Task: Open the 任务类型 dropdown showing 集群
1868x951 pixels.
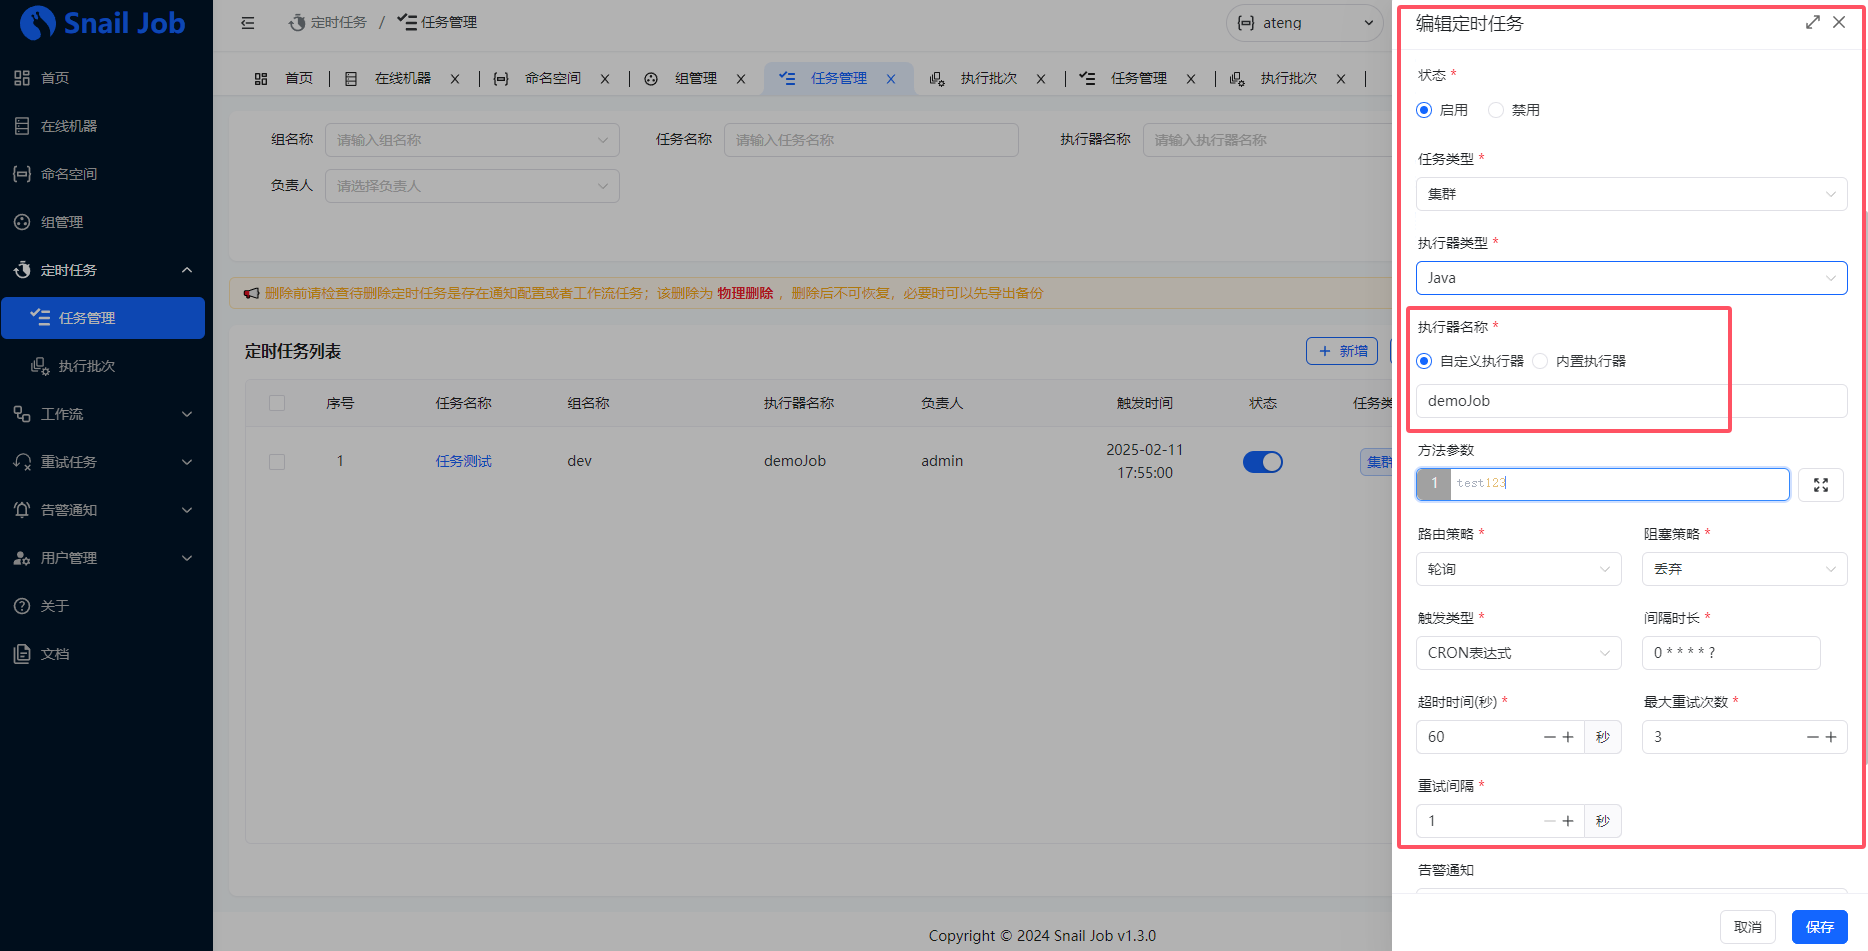Action: tap(1630, 194)
